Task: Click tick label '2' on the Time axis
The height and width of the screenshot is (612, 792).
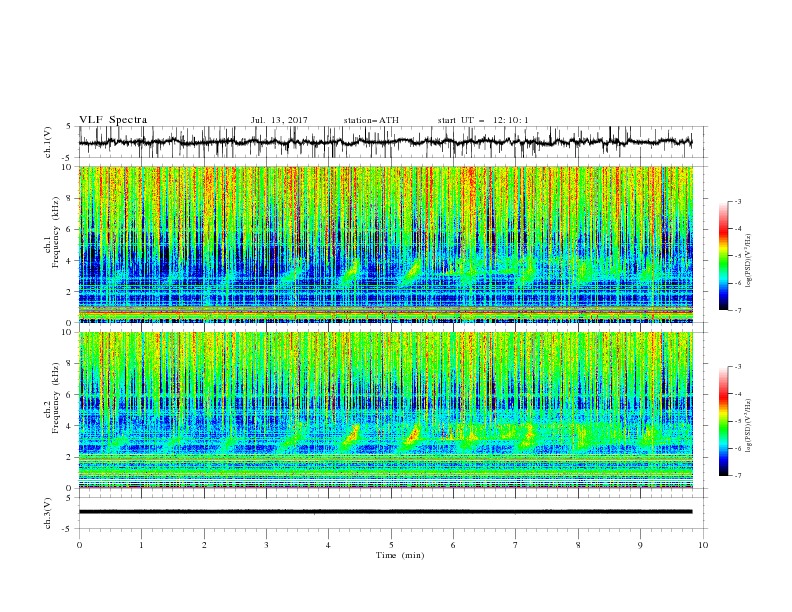Action: (x=204, y=545)
